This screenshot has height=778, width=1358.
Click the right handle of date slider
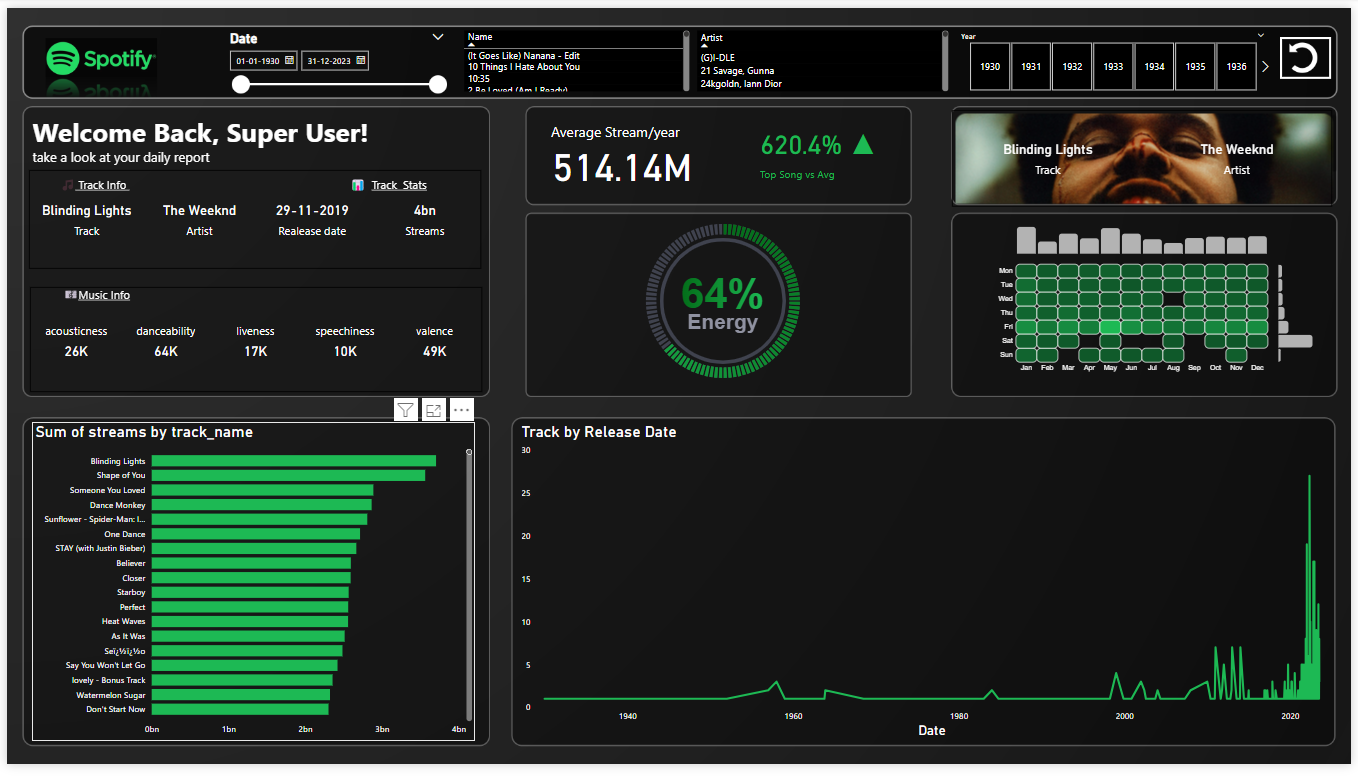pos(438,85)
